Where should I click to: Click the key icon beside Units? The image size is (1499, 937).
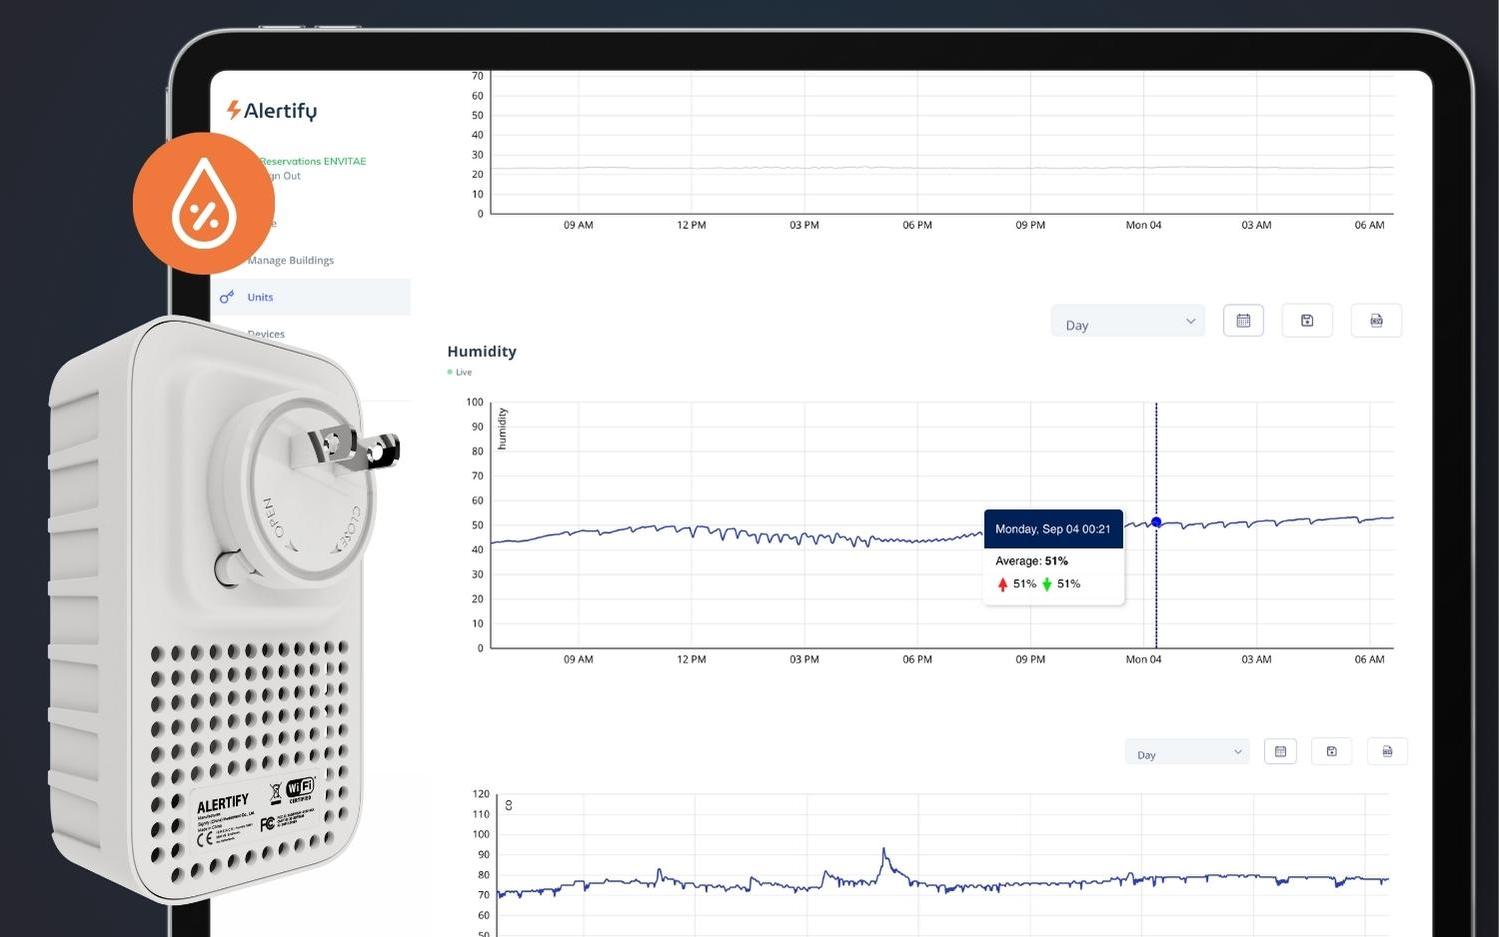point(227,297)
